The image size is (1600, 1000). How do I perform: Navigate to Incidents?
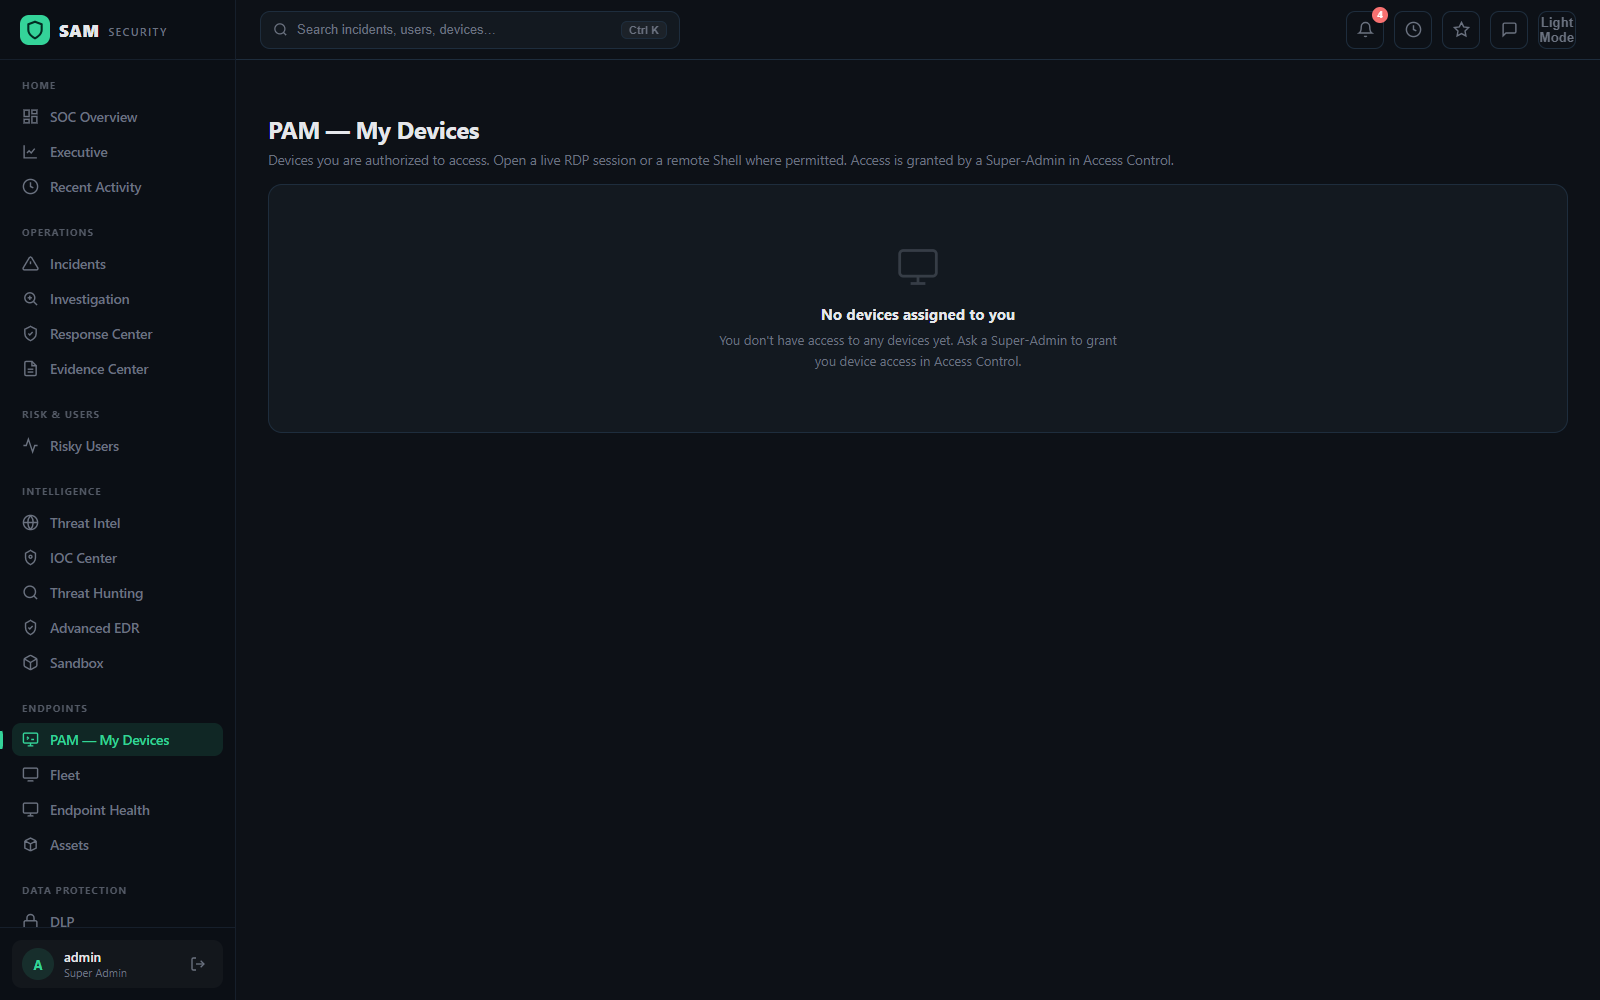117,264
